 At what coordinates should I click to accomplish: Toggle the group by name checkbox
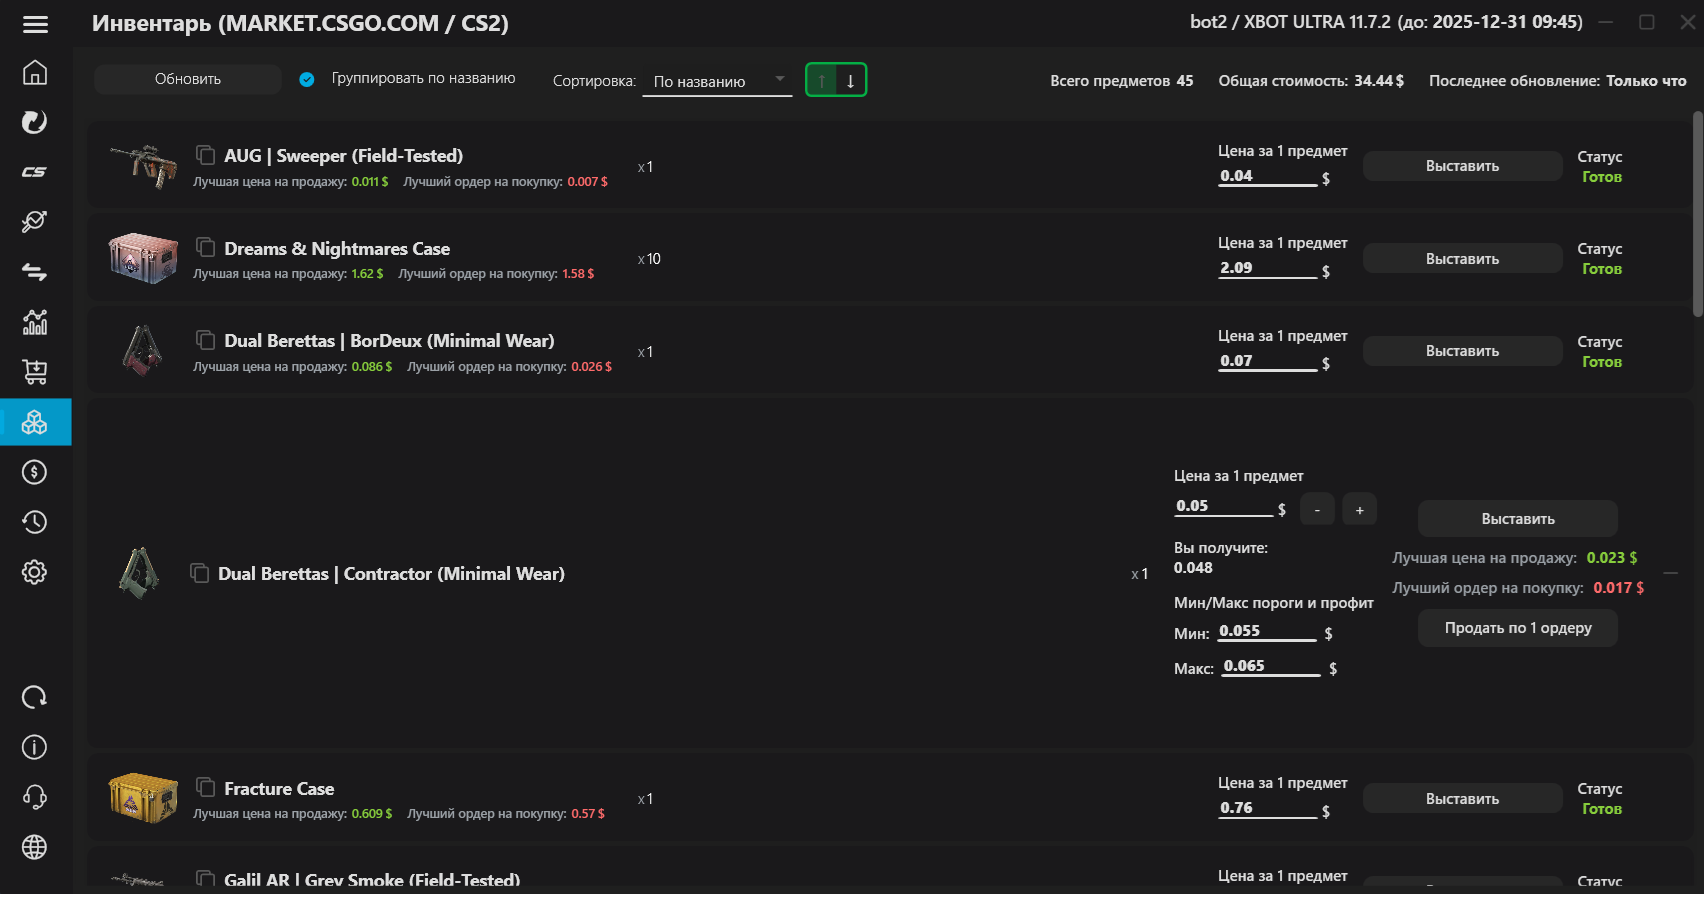307,79
